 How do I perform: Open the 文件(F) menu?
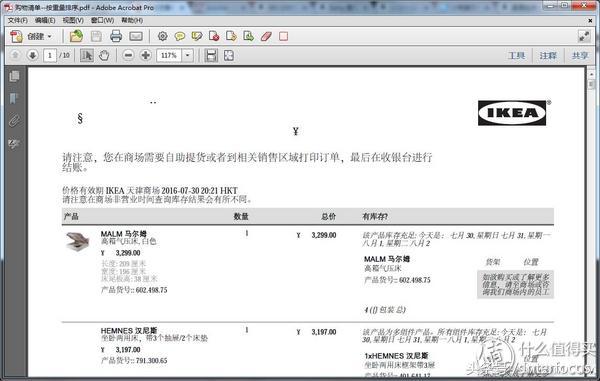(x=18, y=20)
